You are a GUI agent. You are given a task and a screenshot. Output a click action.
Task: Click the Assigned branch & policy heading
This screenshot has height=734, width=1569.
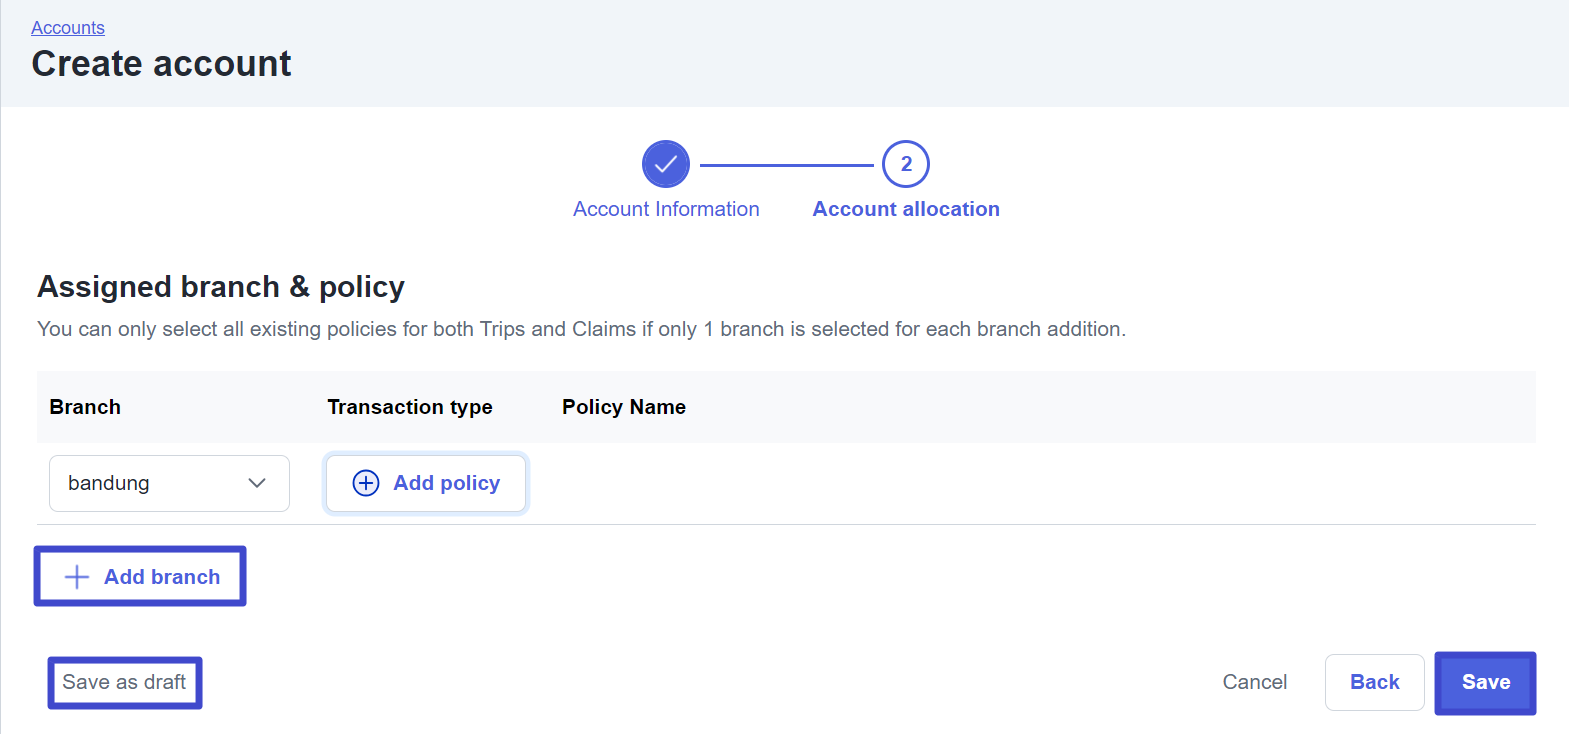(x=221, y=287)
